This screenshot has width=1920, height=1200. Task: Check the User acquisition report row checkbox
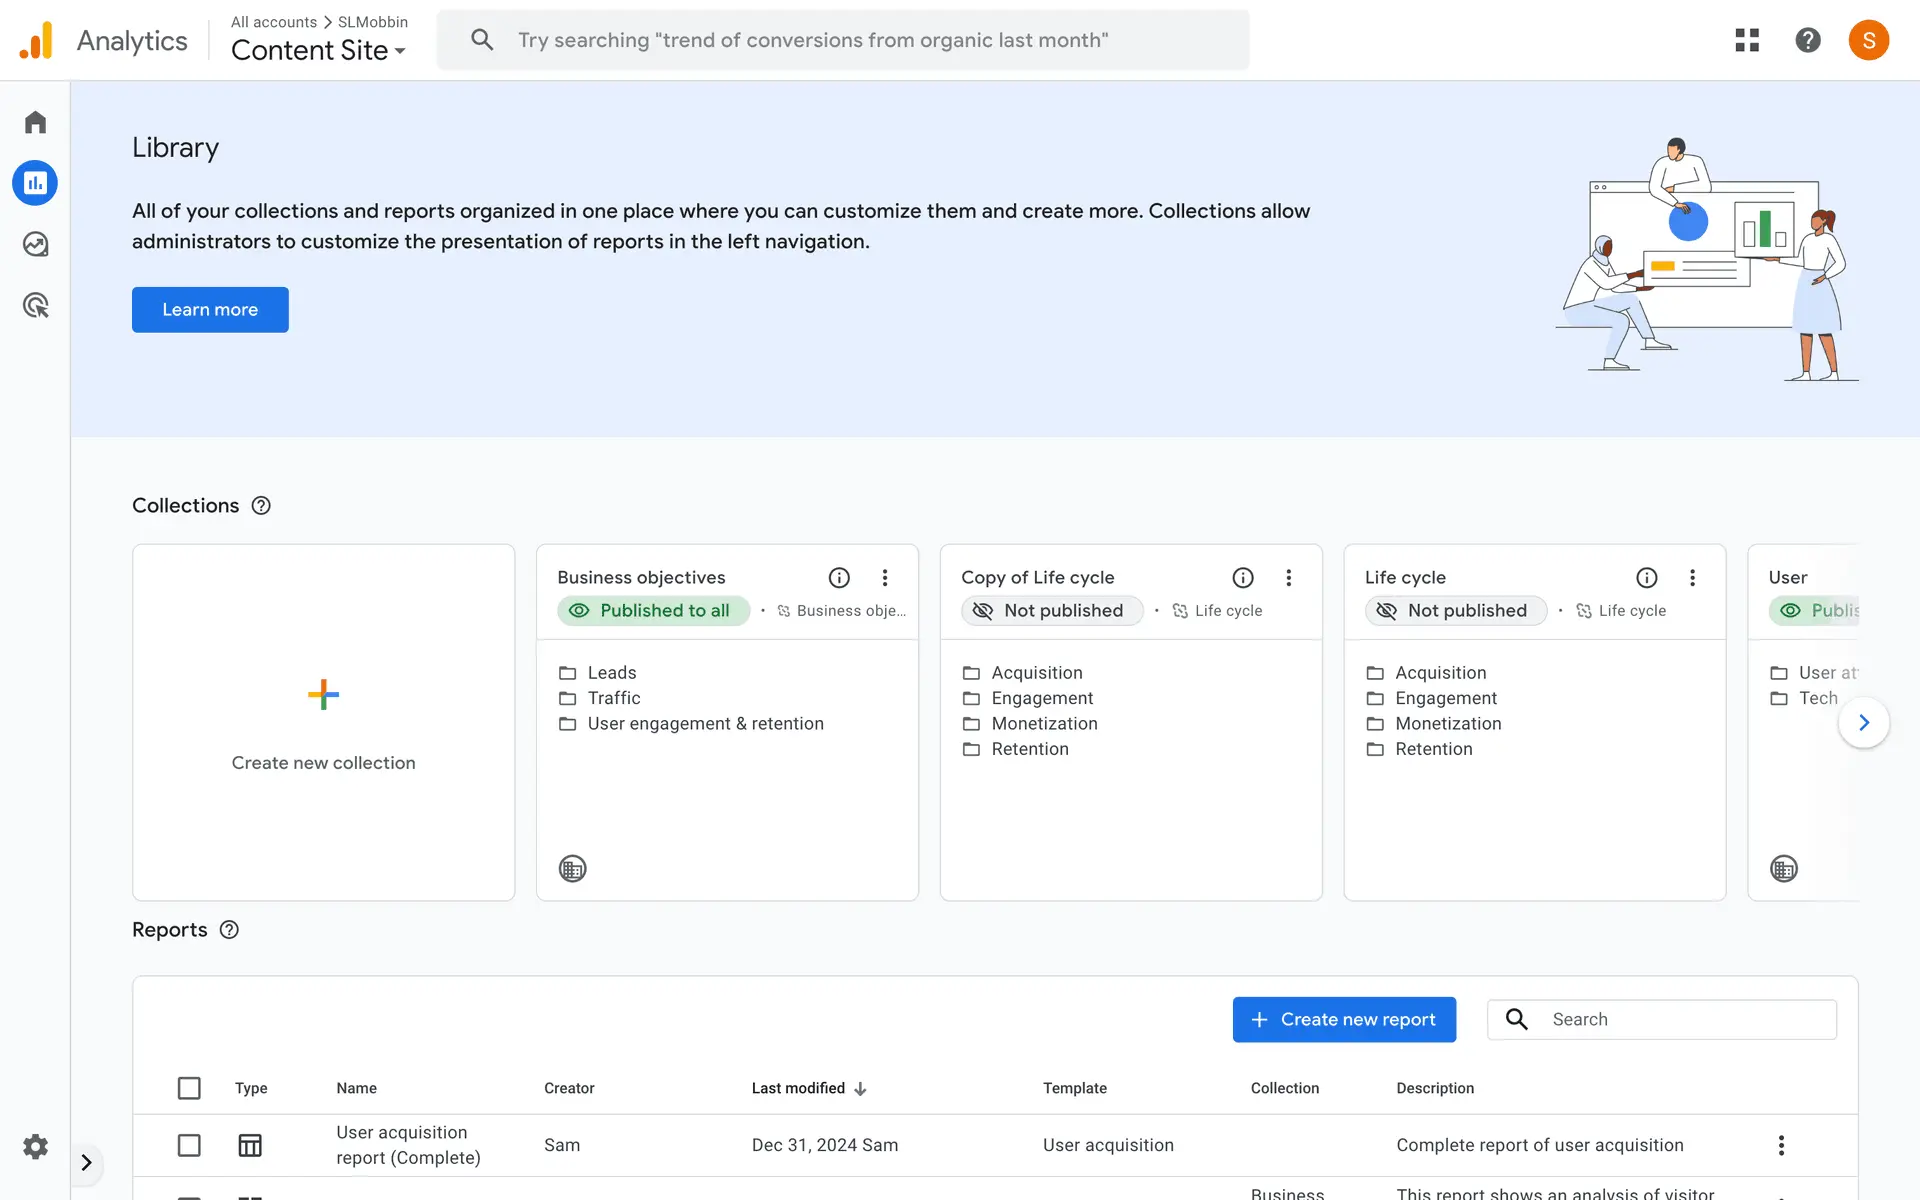(189, 1145)
